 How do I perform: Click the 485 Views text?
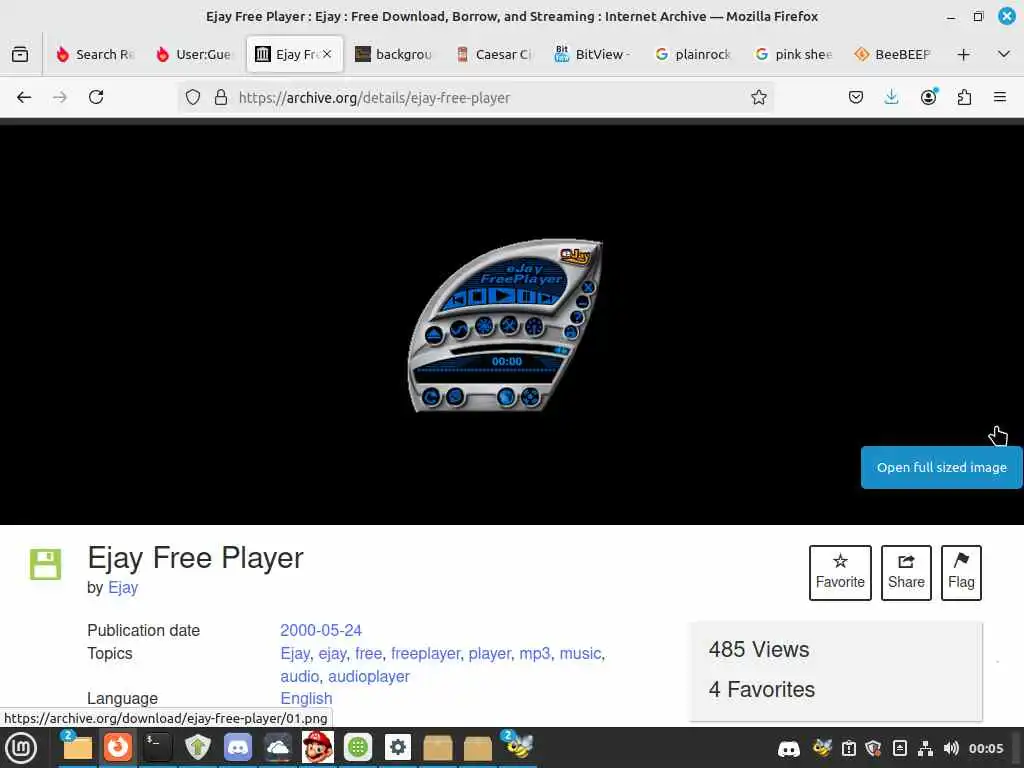(759, 649)
